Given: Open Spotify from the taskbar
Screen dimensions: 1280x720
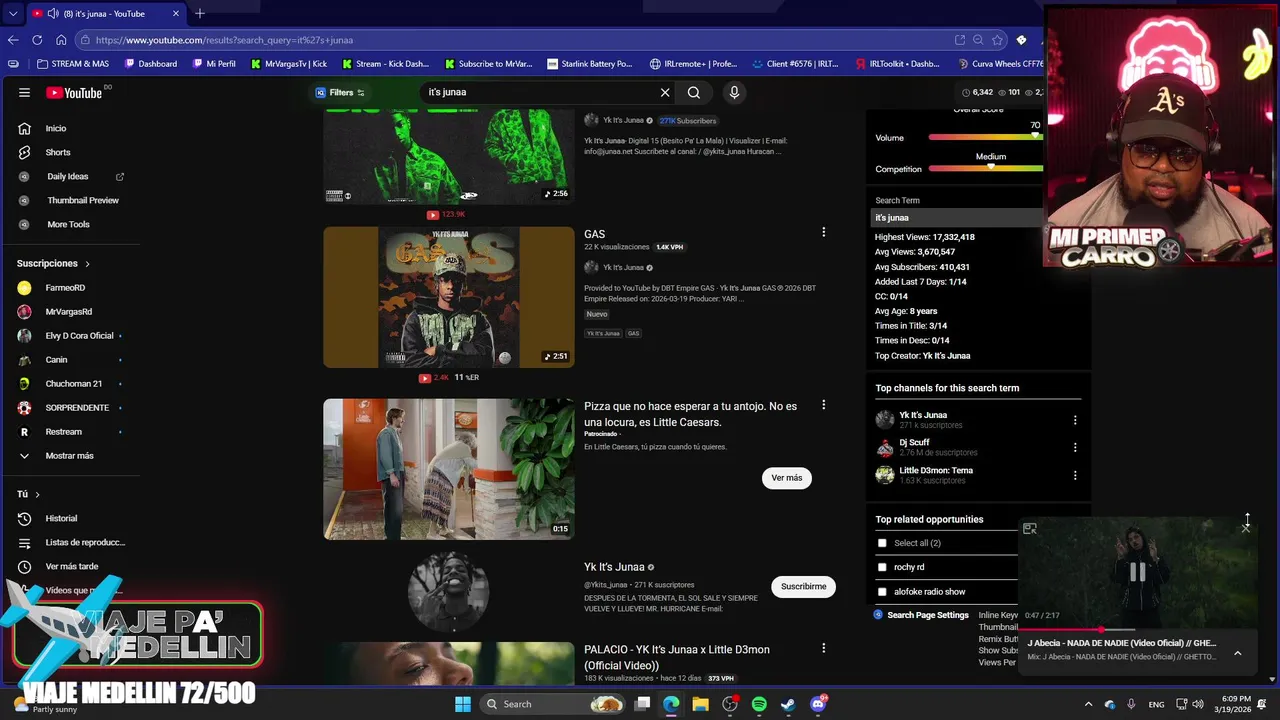Looking at the screenshot, I should click(x=759, y=704).
